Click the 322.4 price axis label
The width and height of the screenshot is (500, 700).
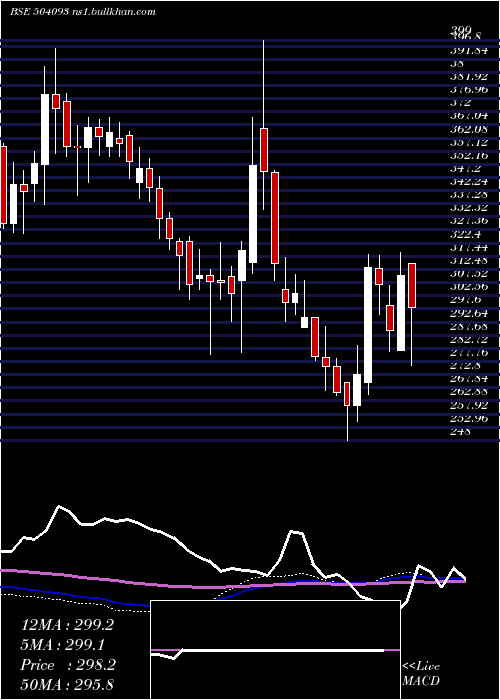pyautogui.click(x=465, y=234)
